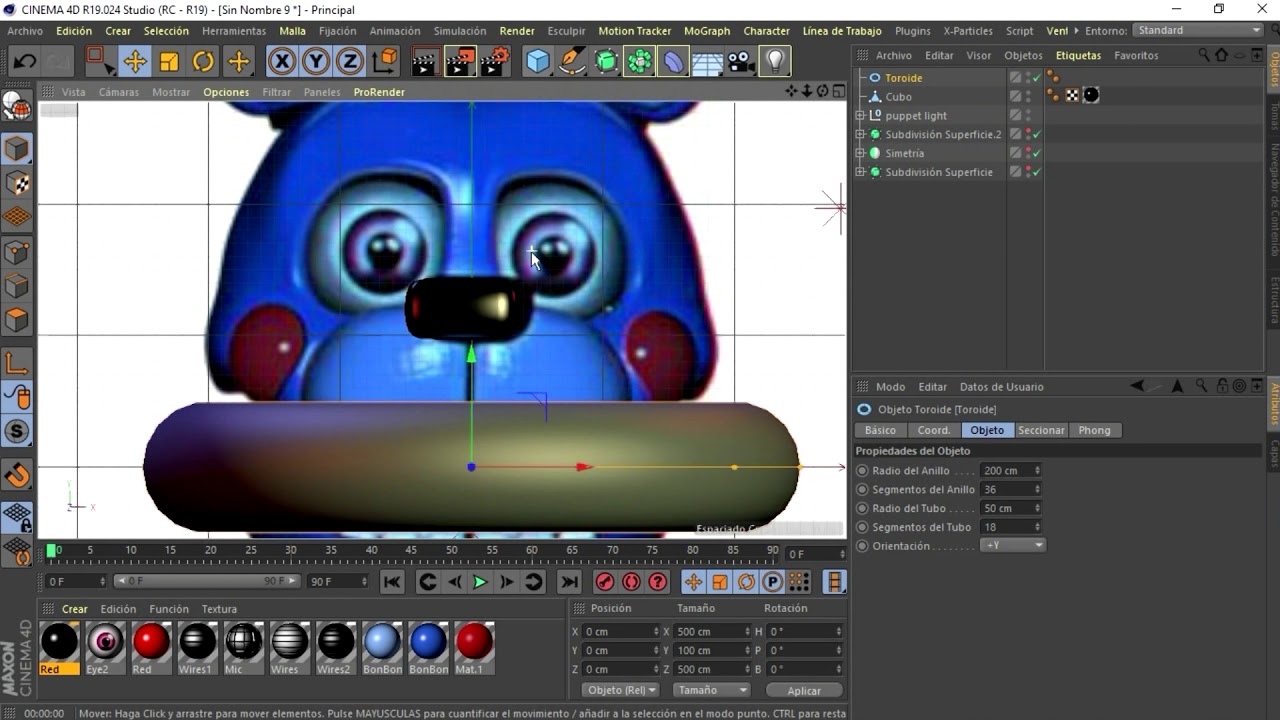The image size is (1280, 720).
Task: Add a camera object
Action: pos(741,62)
